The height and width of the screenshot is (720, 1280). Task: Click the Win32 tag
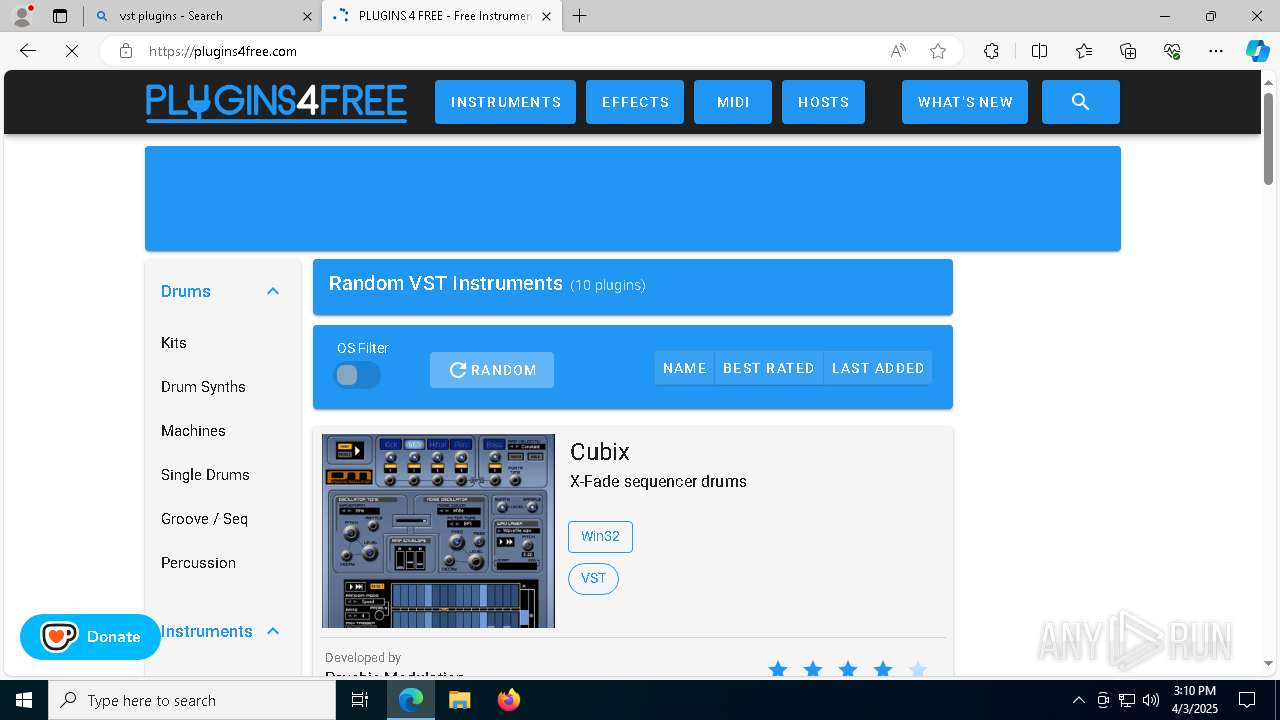point(600,536)
